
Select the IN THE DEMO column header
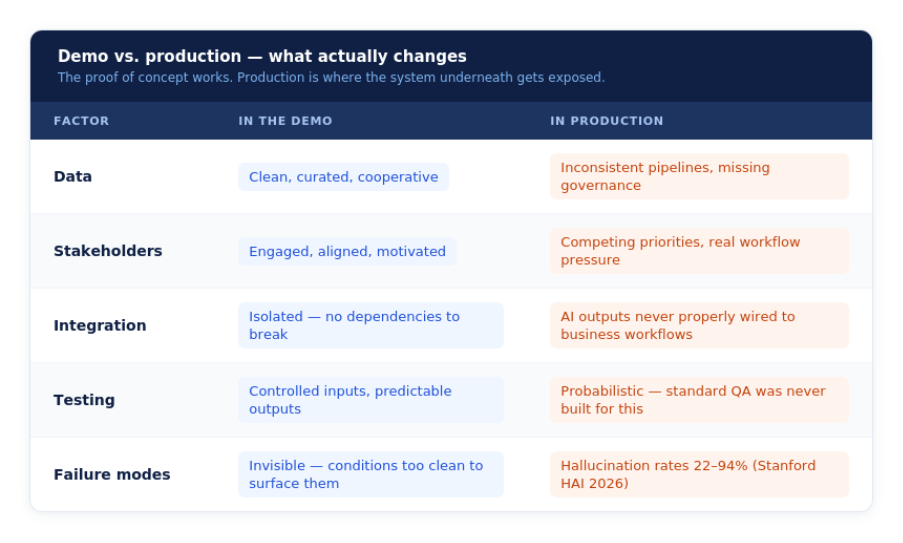point(285,121)
